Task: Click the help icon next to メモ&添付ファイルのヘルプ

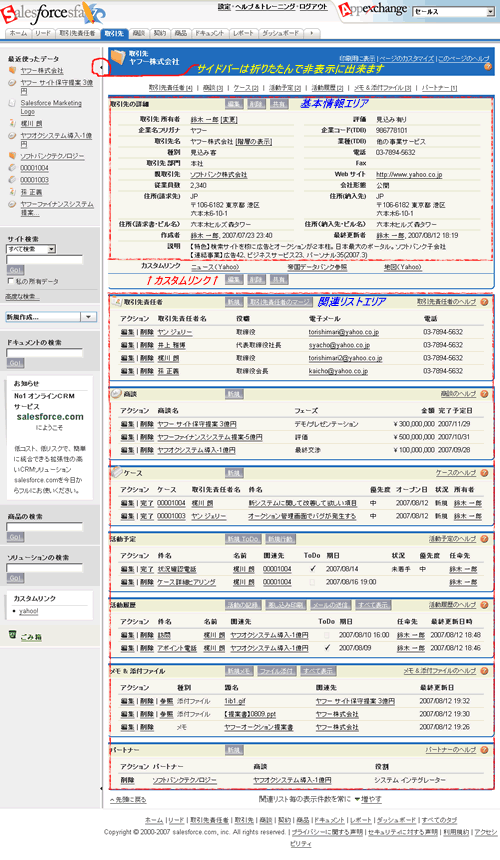Action: point(484,671)
